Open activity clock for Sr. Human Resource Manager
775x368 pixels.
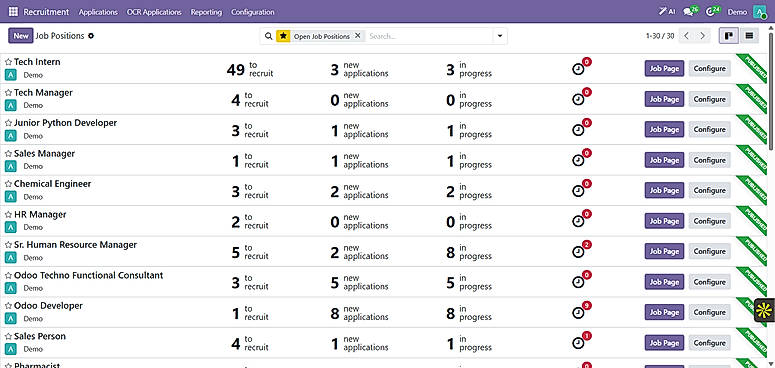click(x=578, y=252)
